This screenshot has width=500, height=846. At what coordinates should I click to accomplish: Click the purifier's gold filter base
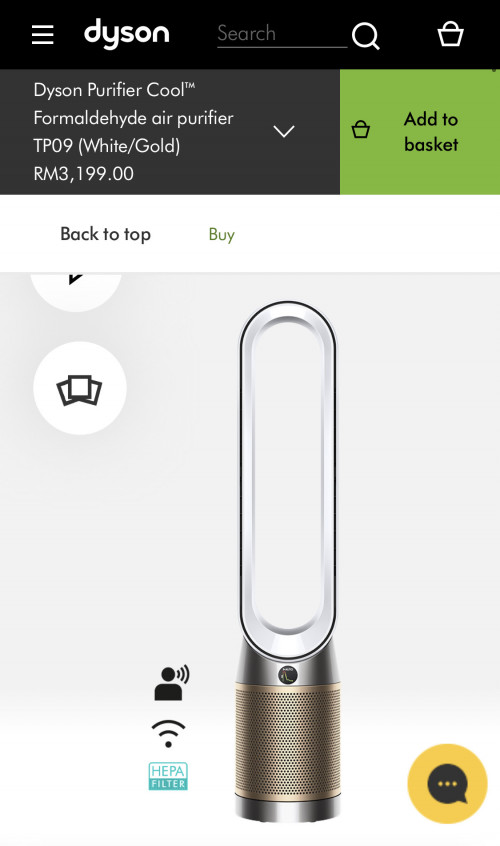(288, 742)
